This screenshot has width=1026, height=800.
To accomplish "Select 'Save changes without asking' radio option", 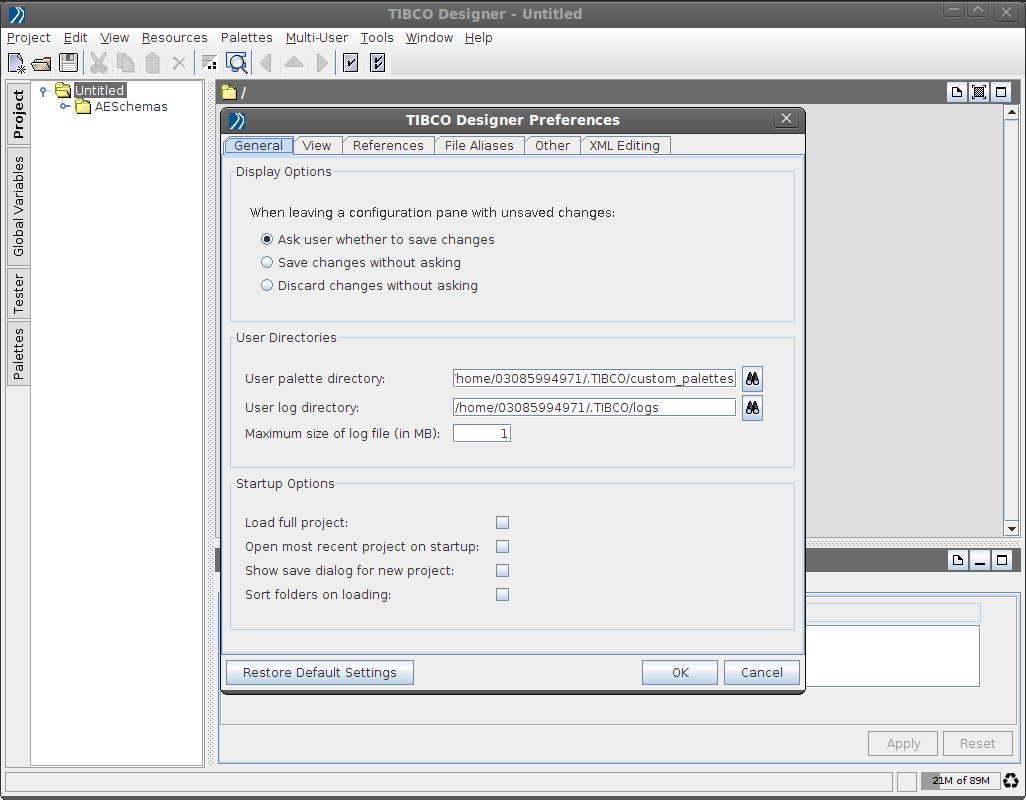I will 267,263.
